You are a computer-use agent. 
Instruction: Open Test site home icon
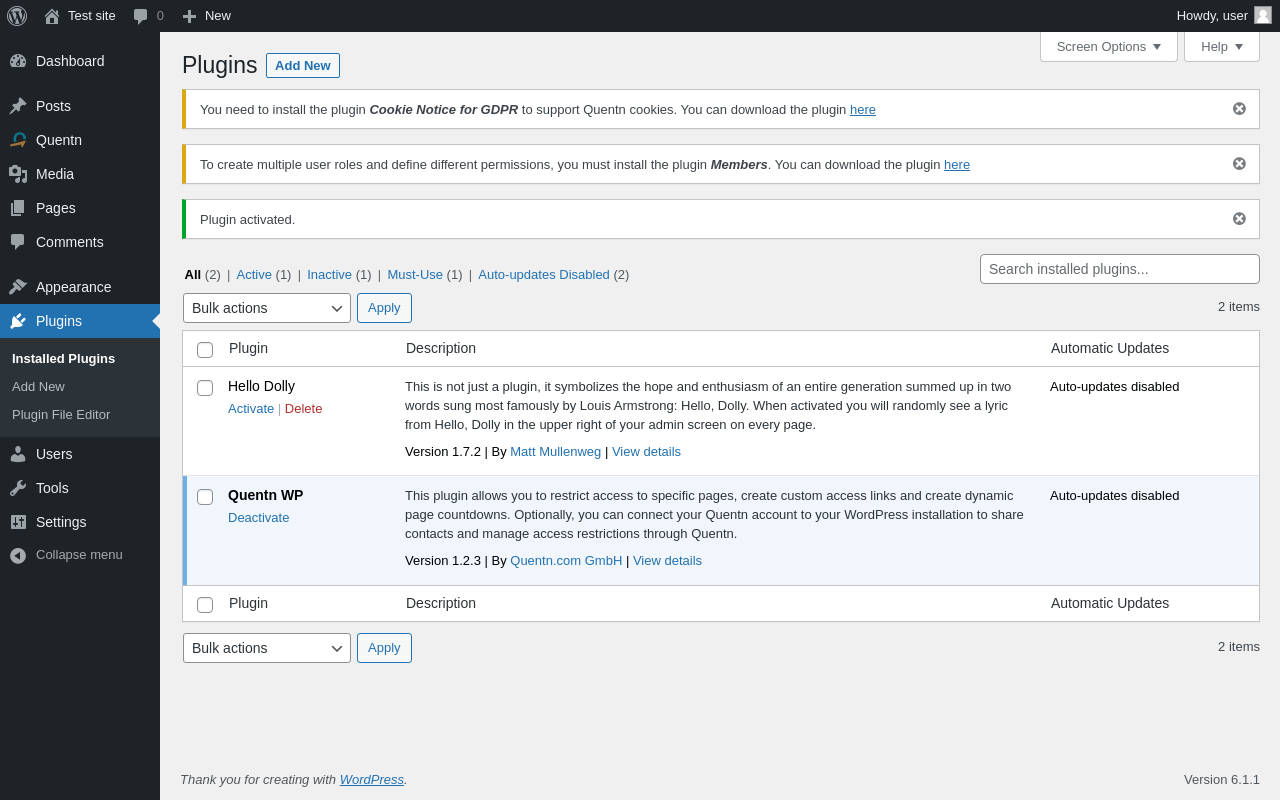coord(52,16)
